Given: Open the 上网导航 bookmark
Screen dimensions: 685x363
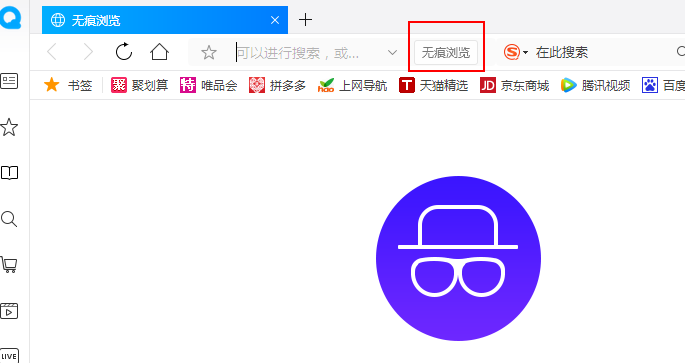Looking at the screenshot, I should tap(352, 85).
